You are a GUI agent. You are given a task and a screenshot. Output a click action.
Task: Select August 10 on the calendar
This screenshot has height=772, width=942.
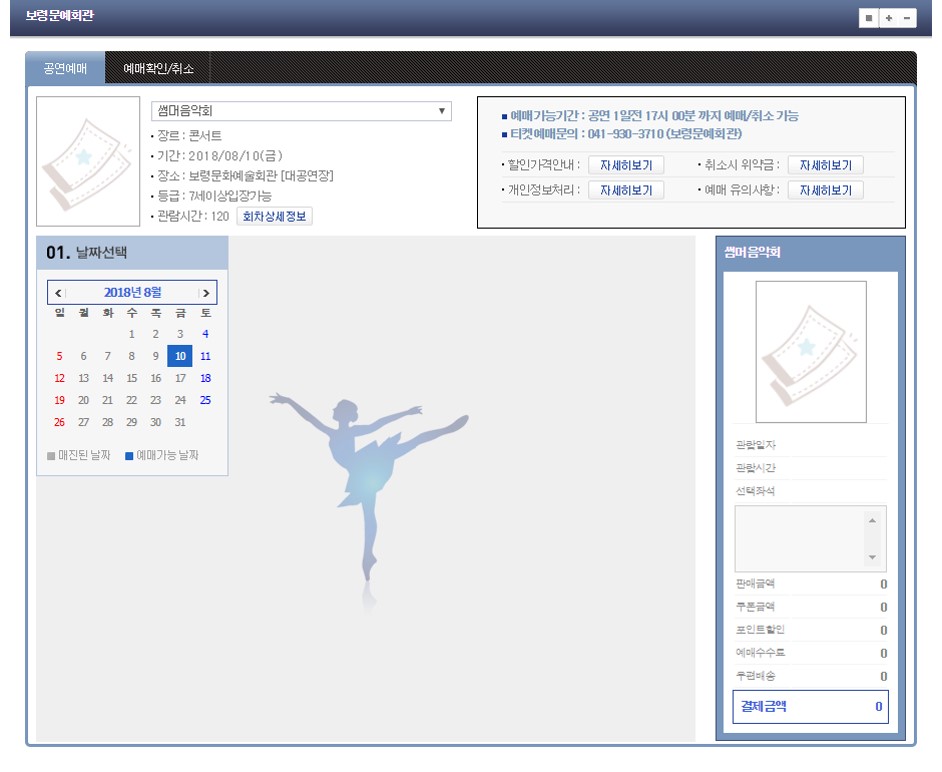180,356
